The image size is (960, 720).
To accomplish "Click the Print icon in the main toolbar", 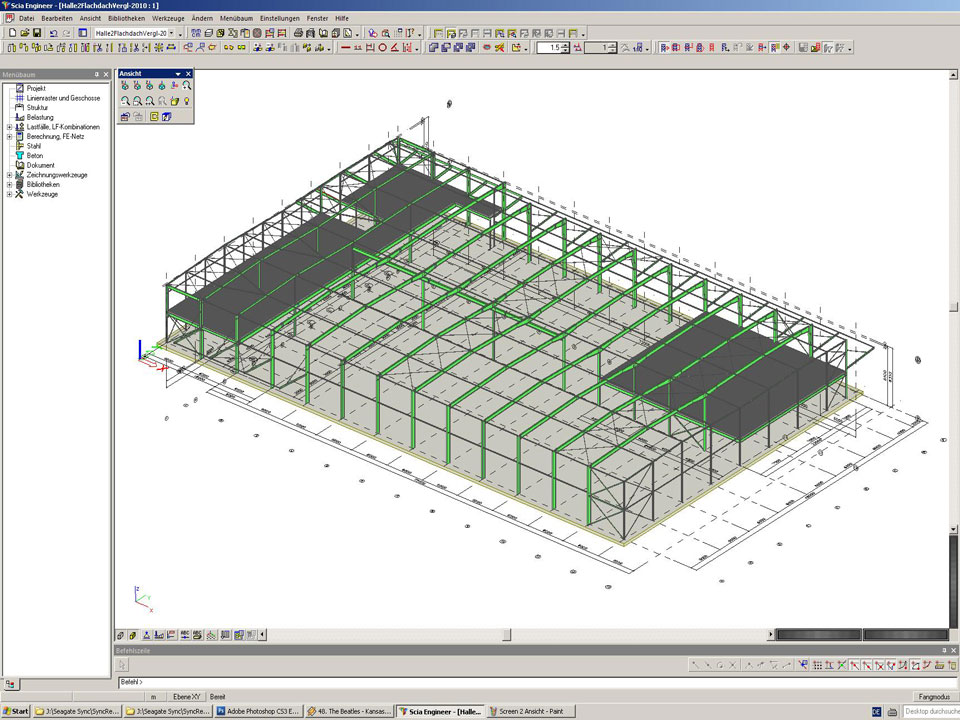I will [x=299, y=33].
